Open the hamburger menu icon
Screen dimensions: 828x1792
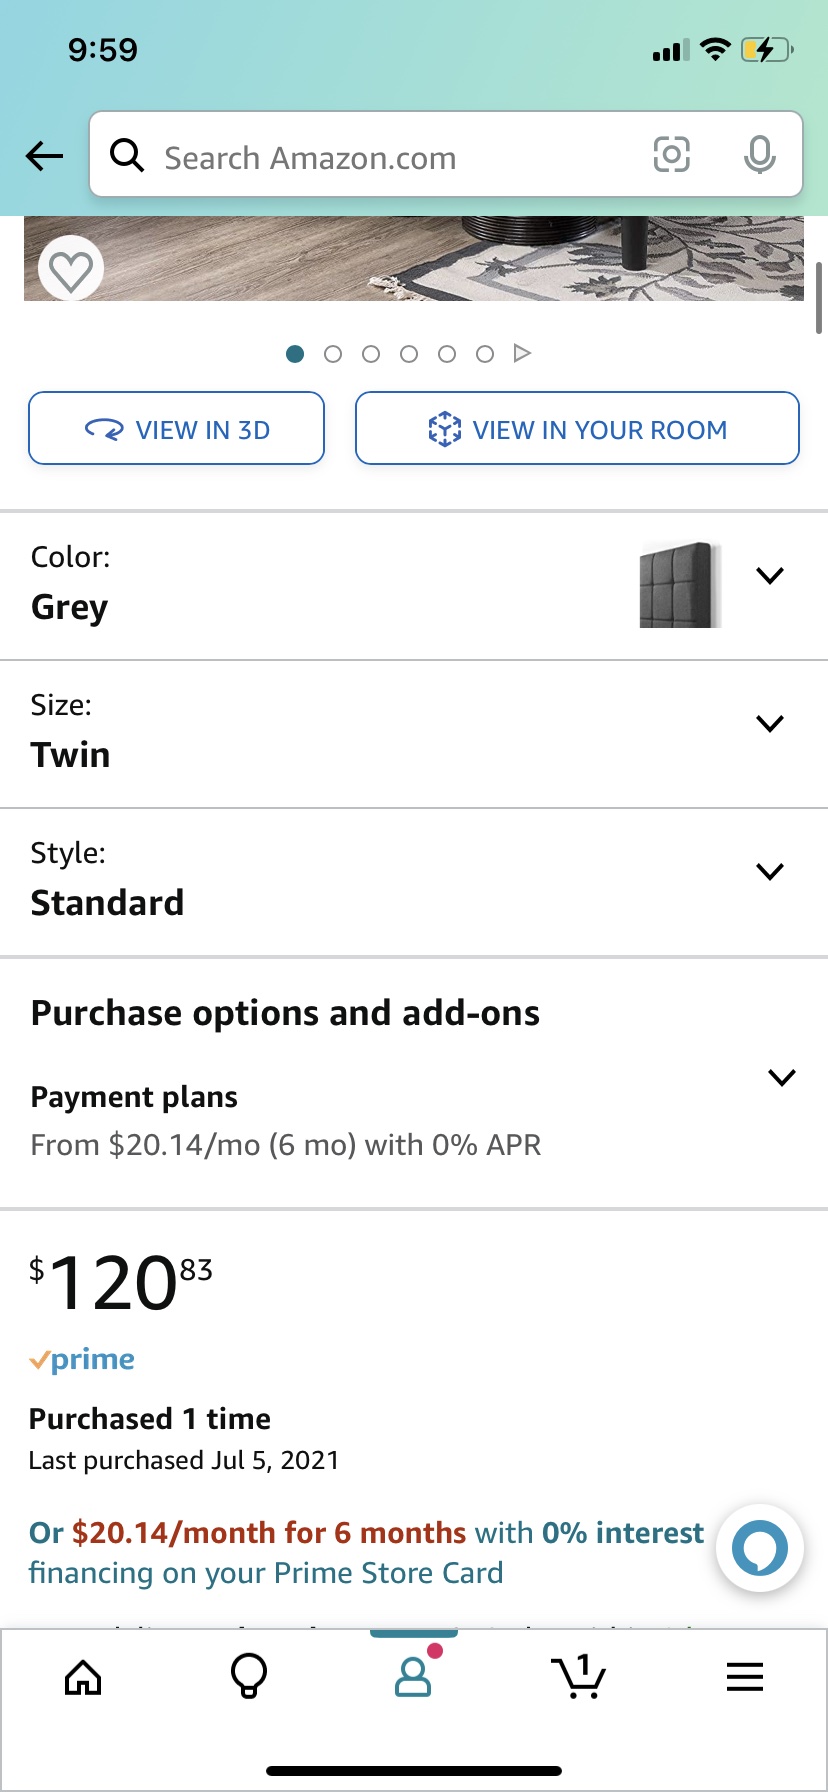coord(745,1677)
